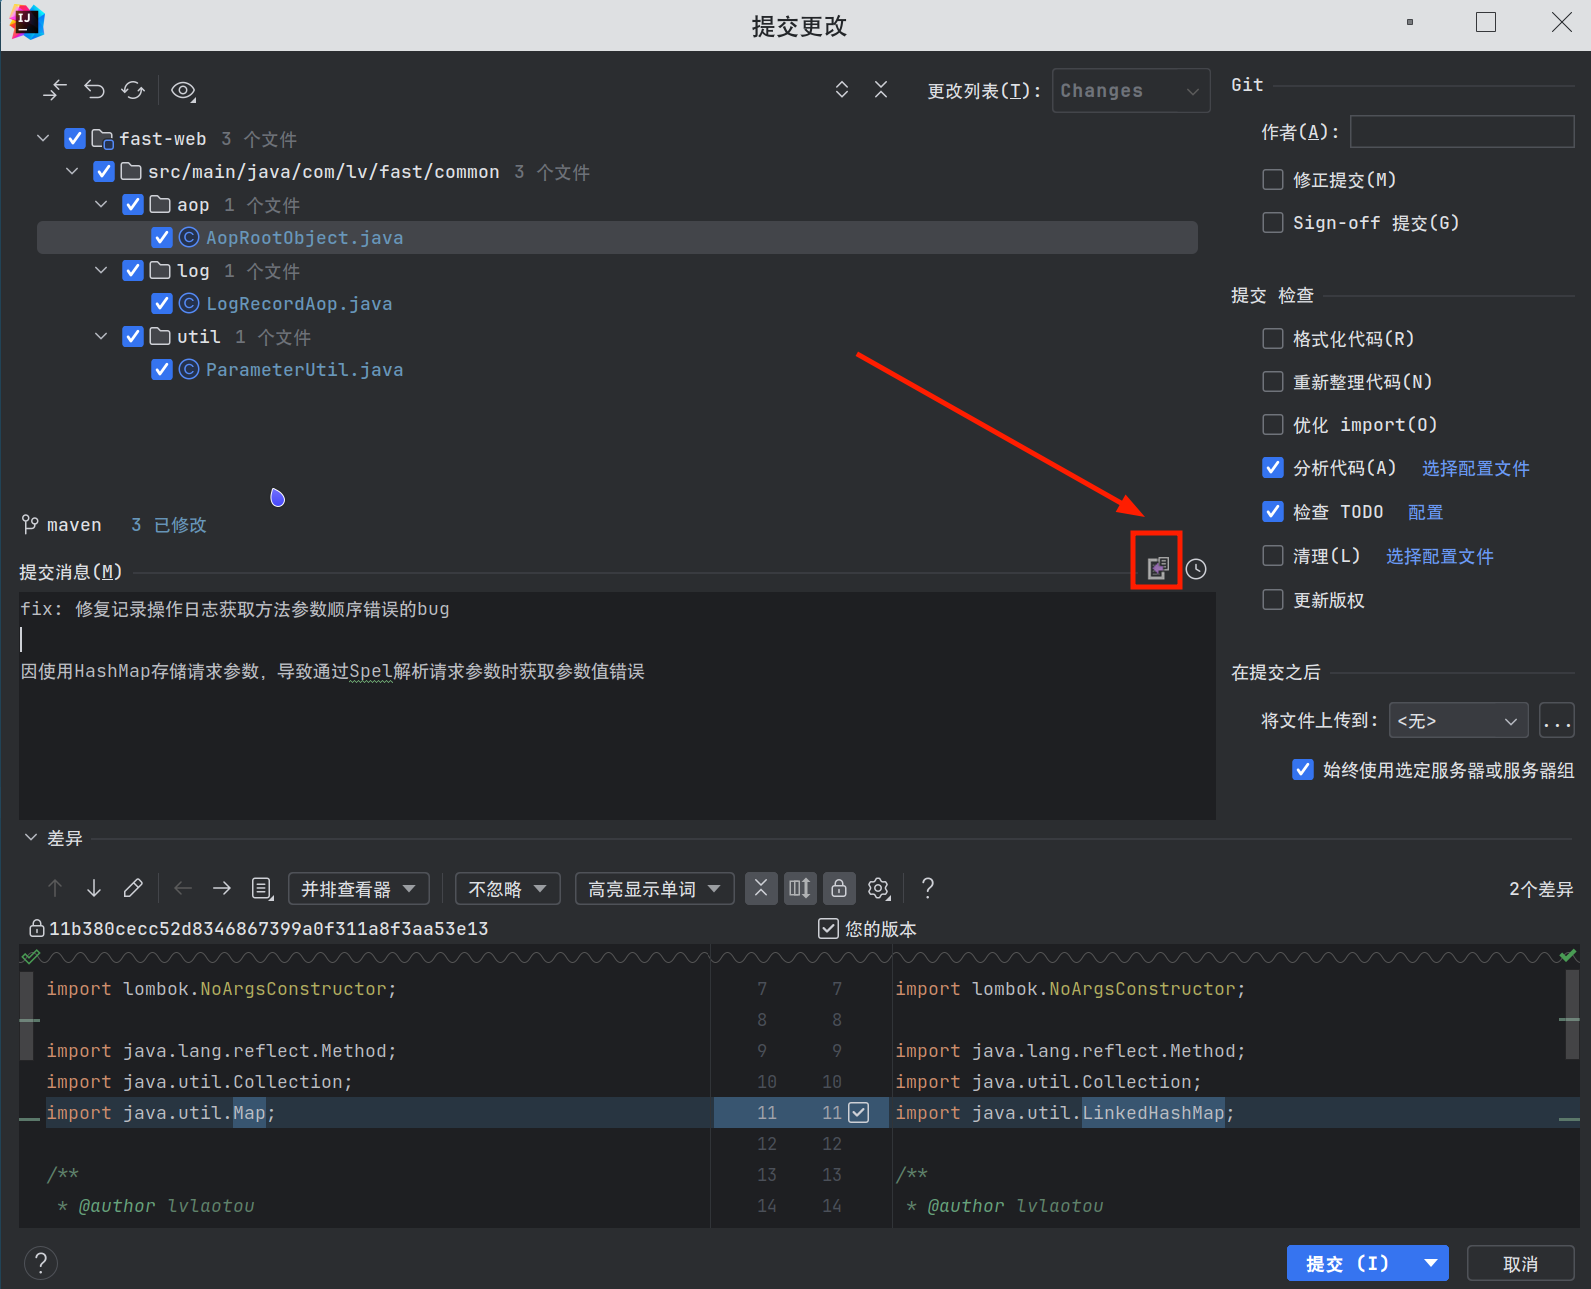Compare previous file left arrow
The image size is (1591, 1289).
coord(183,888)
